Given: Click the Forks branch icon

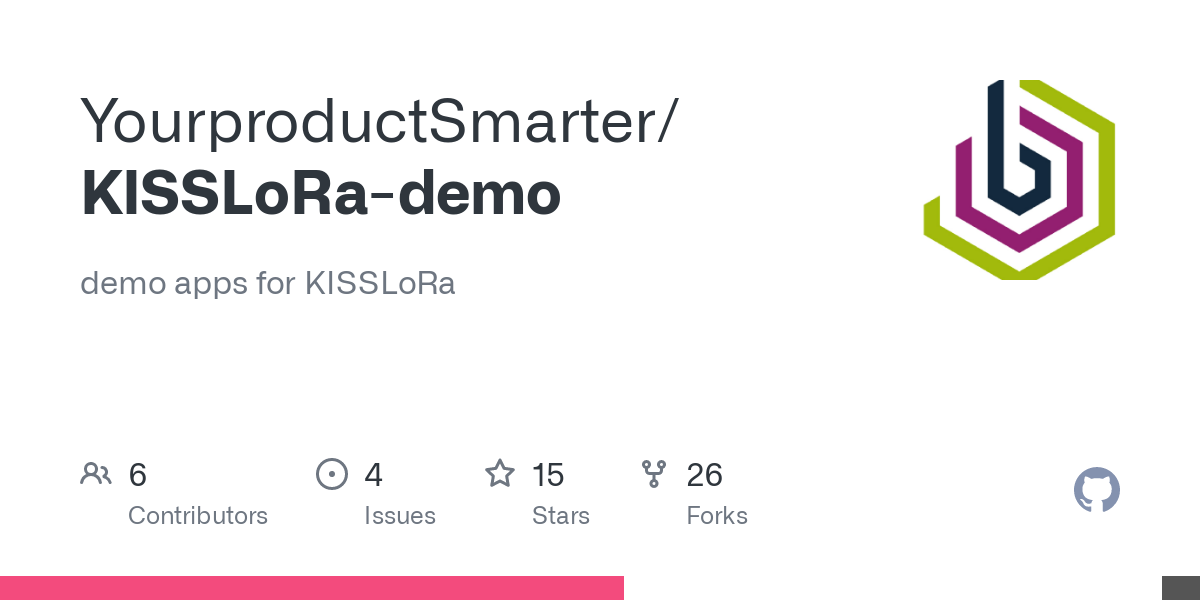Looking at the screenshot, I should (654, 474).
